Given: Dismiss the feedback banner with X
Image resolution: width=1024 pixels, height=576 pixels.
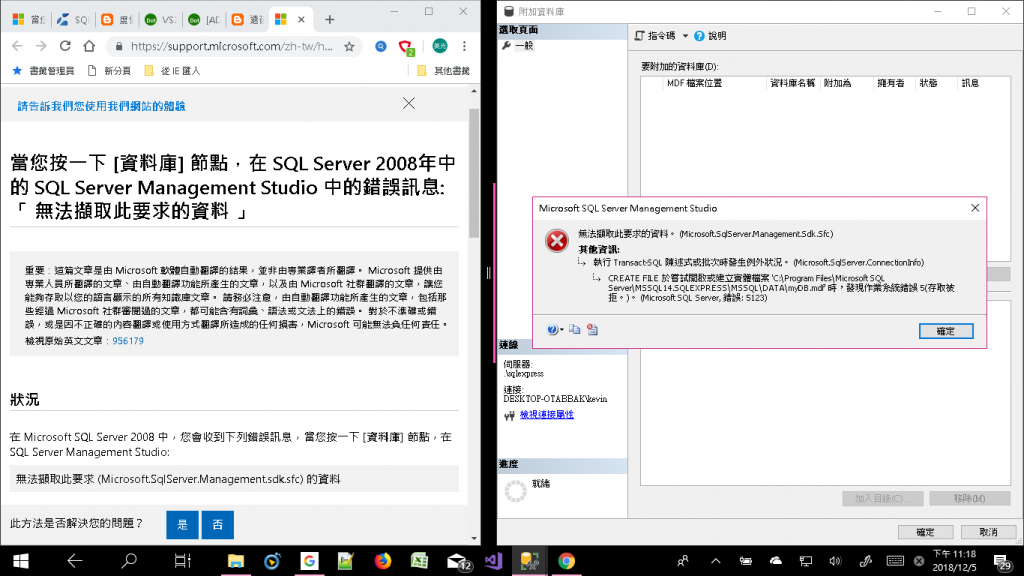Looking at the screenshot, I should click(x=409, y=103).
